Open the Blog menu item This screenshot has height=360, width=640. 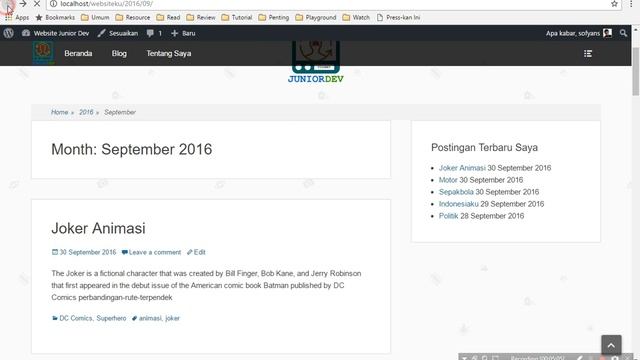coord(119,53)
